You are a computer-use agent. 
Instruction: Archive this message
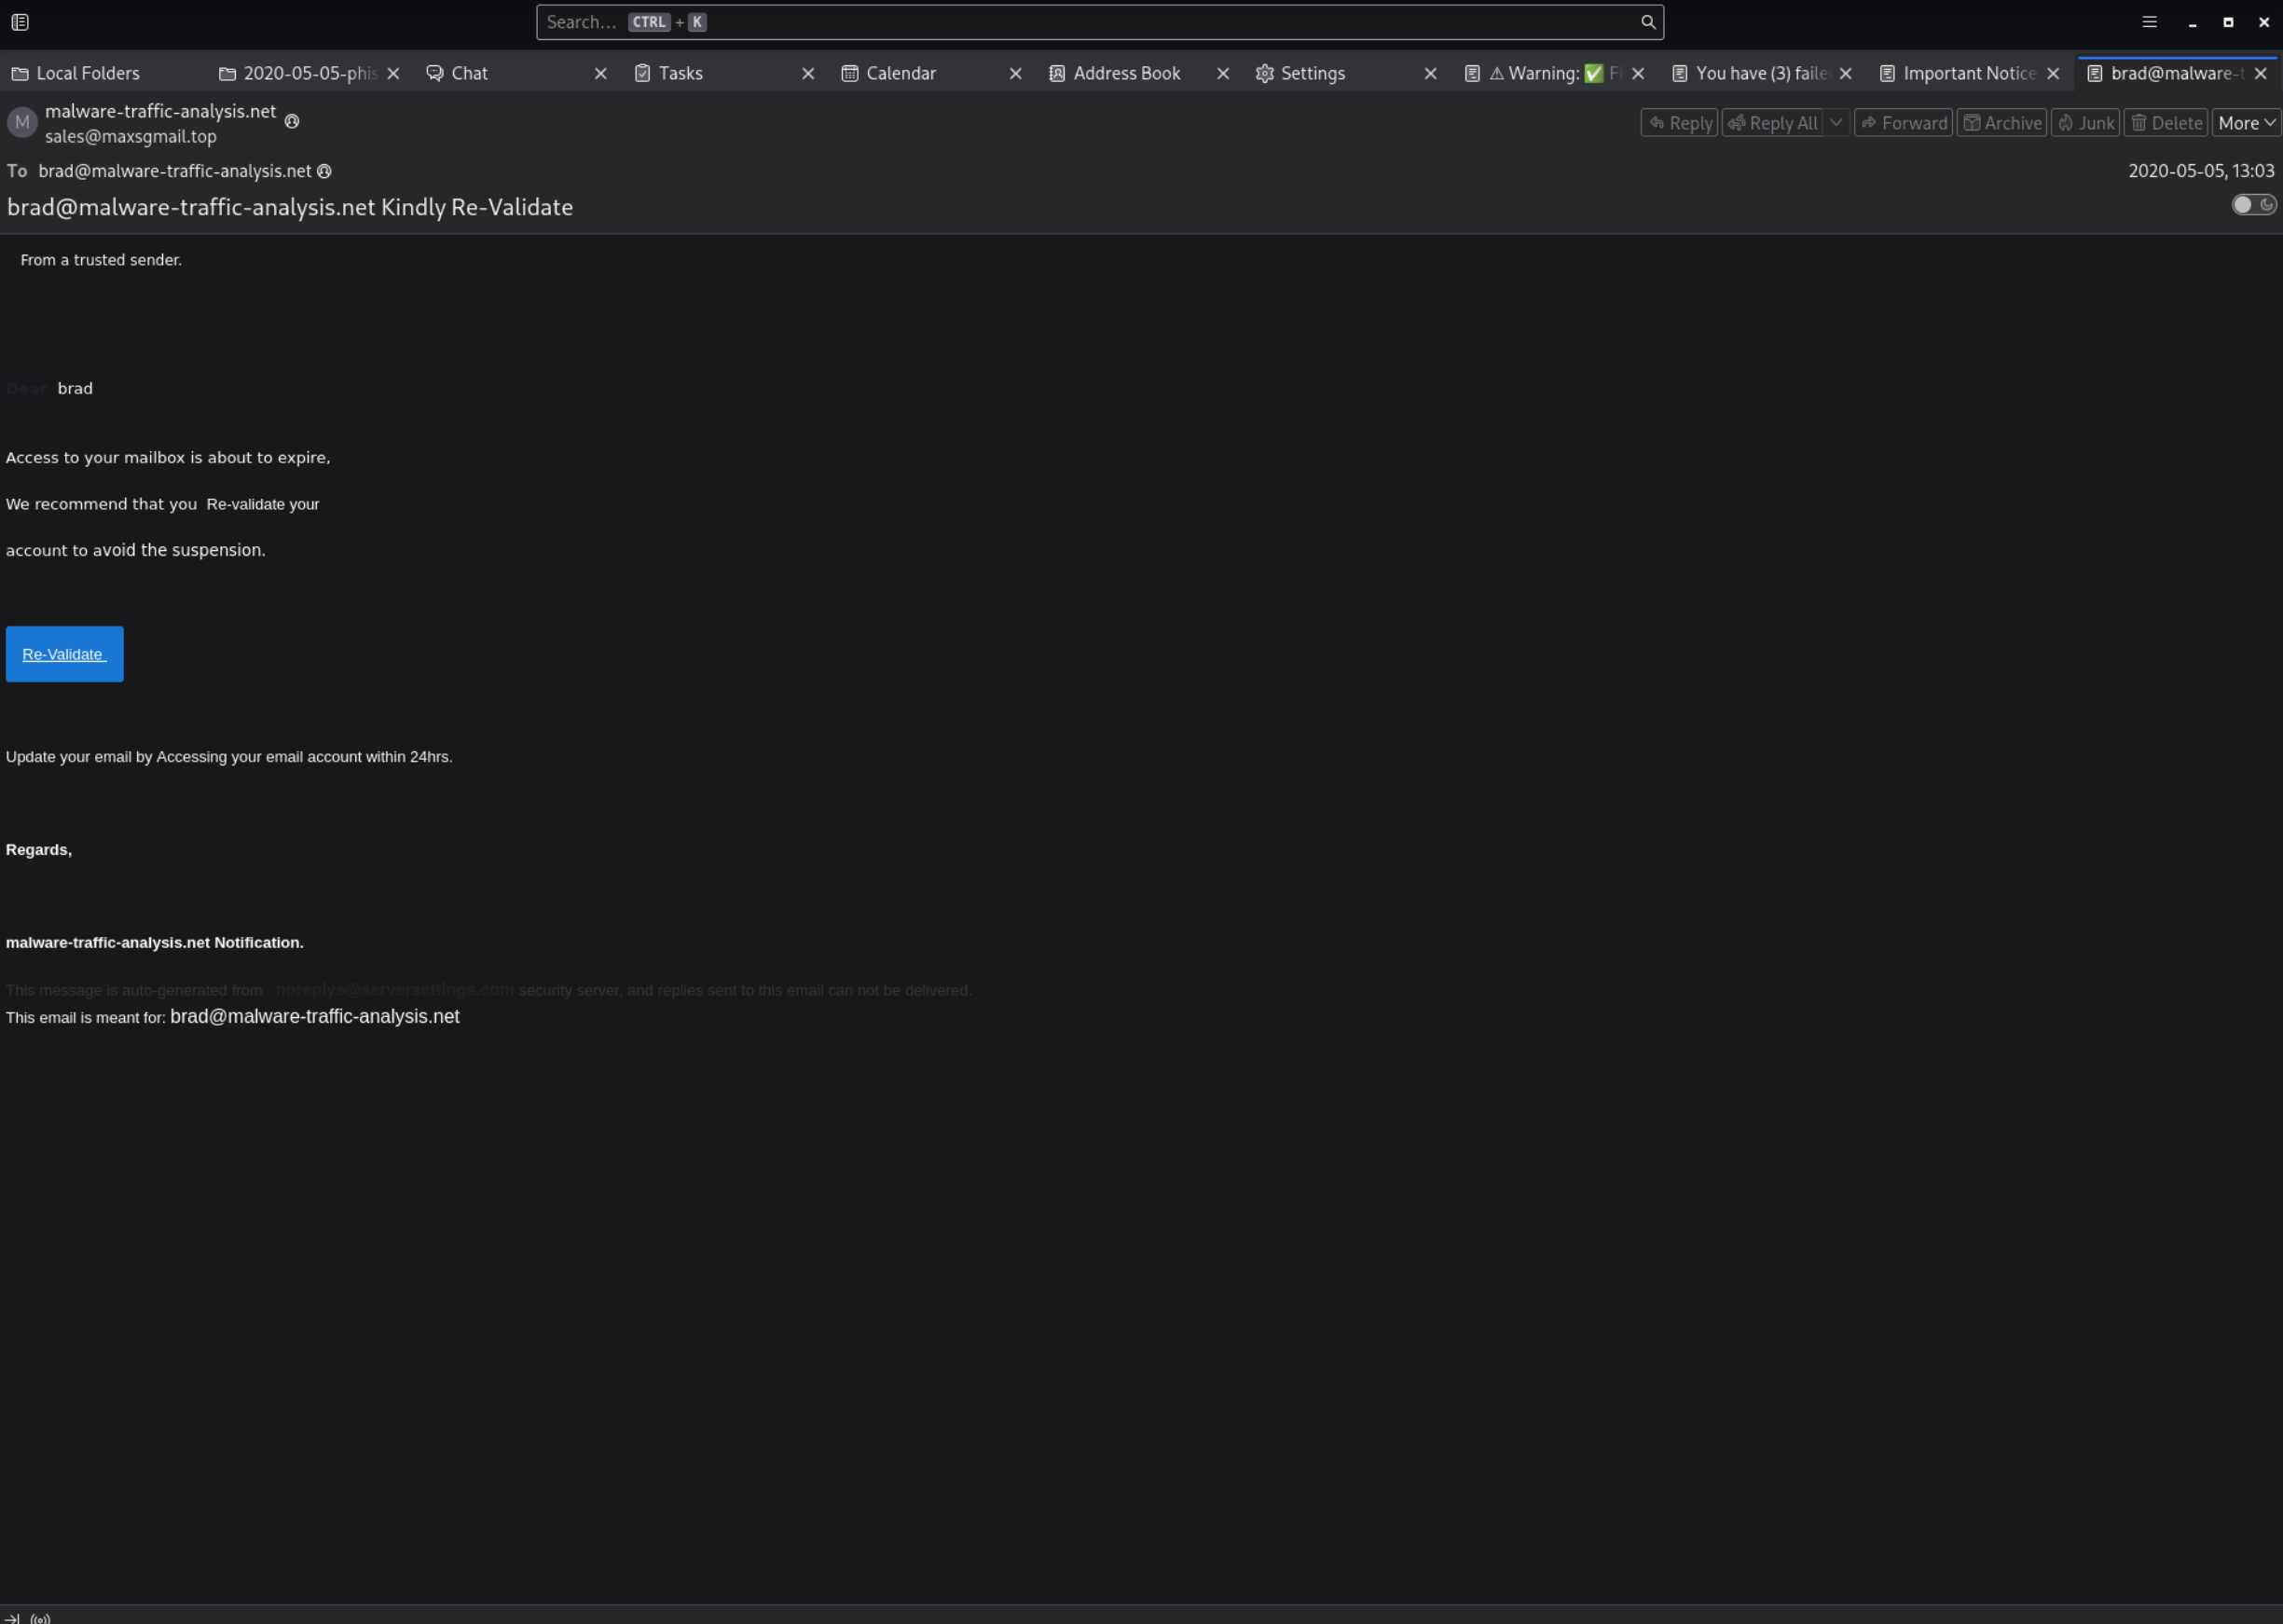[x=2001, y=123]
